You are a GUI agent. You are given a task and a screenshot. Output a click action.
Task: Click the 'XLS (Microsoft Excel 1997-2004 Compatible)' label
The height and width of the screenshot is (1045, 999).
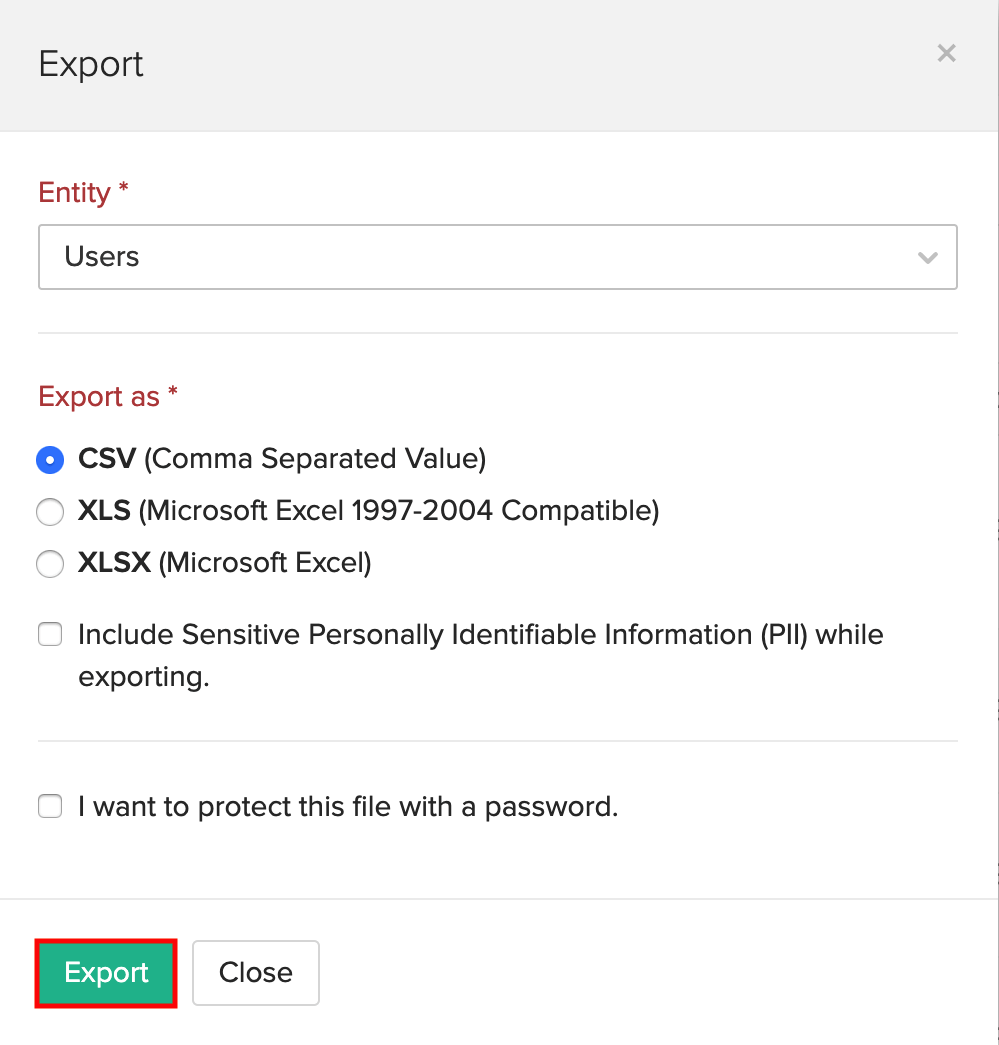[x=368, y=511]
